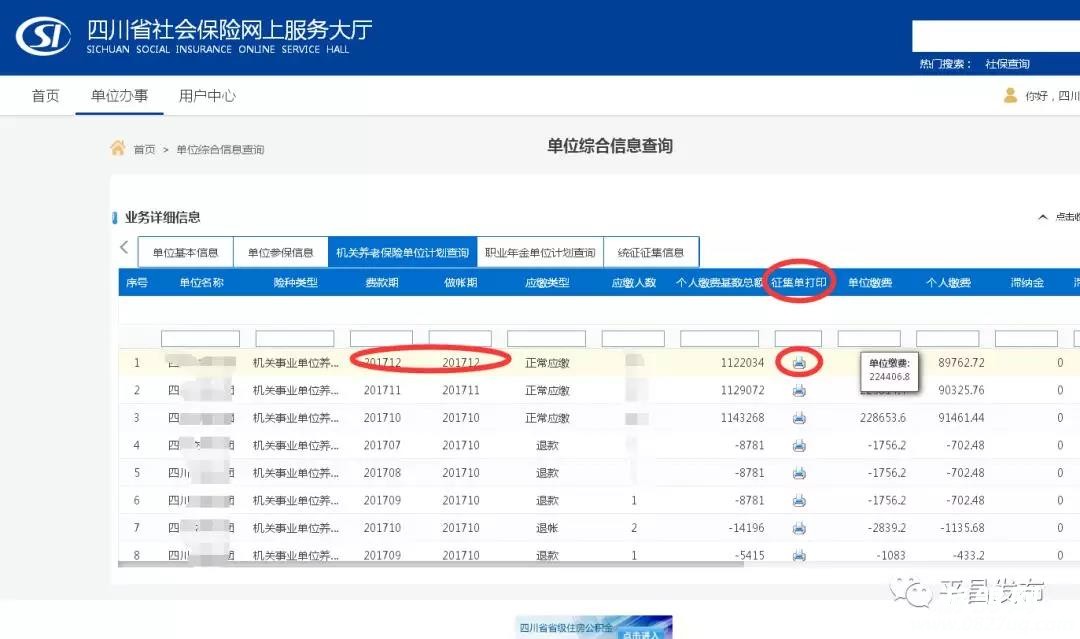Select cell -2839.2 in row 7
This screenshot has width=1080, height=639.
(x=886, y=528)
